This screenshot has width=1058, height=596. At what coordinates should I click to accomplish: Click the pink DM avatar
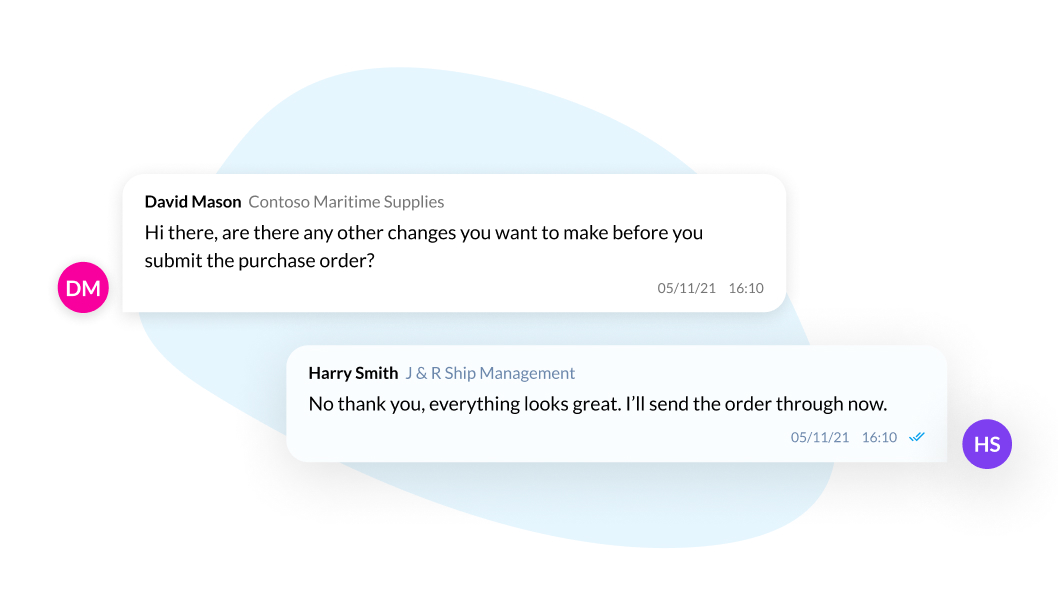point(83,288)
